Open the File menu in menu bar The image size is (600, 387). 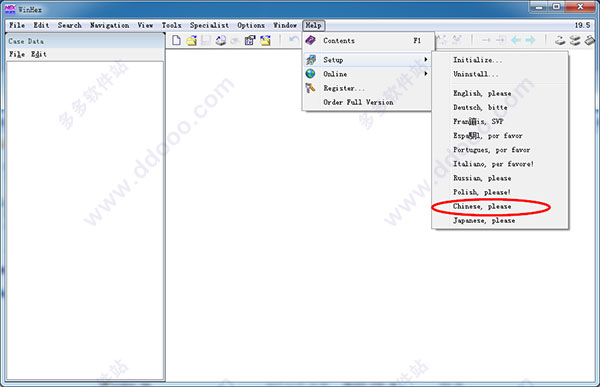pos(17,25)
